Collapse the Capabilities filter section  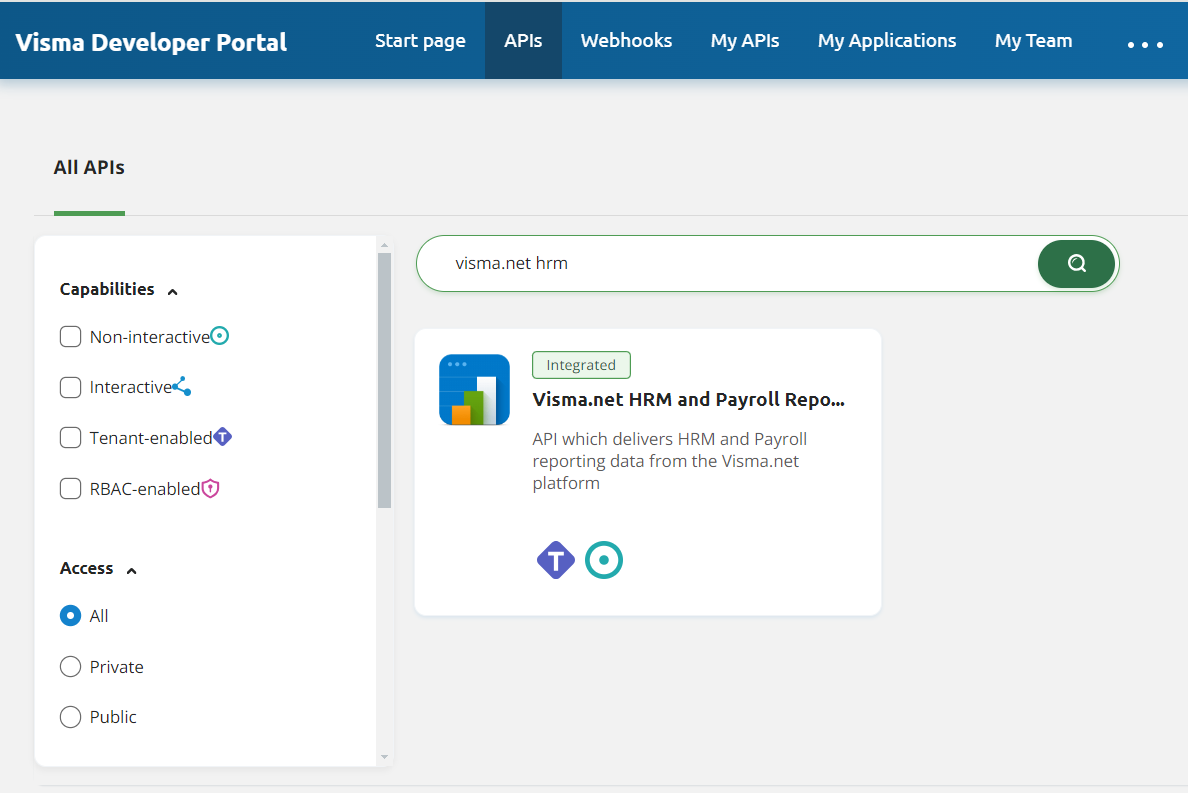pos(172,289)
